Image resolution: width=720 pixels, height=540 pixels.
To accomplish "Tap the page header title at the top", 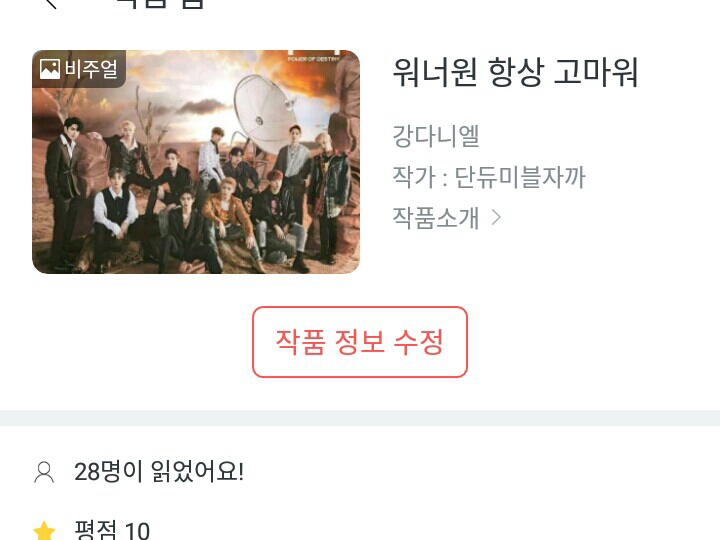I will click(x=160, y=4).
